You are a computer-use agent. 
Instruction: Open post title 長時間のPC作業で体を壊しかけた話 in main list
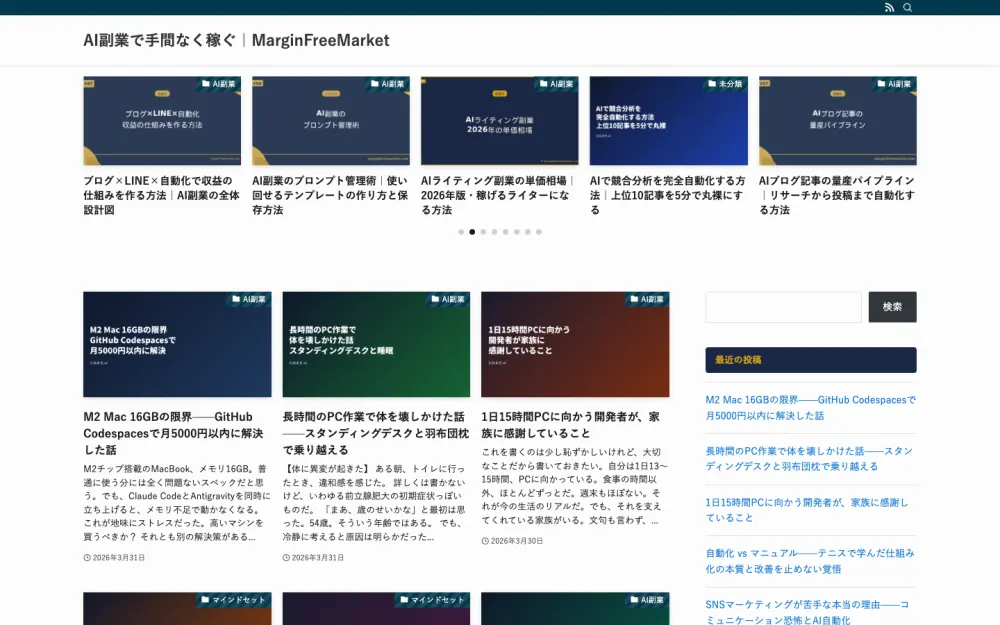pyautogui.click(x=376, y=433)
